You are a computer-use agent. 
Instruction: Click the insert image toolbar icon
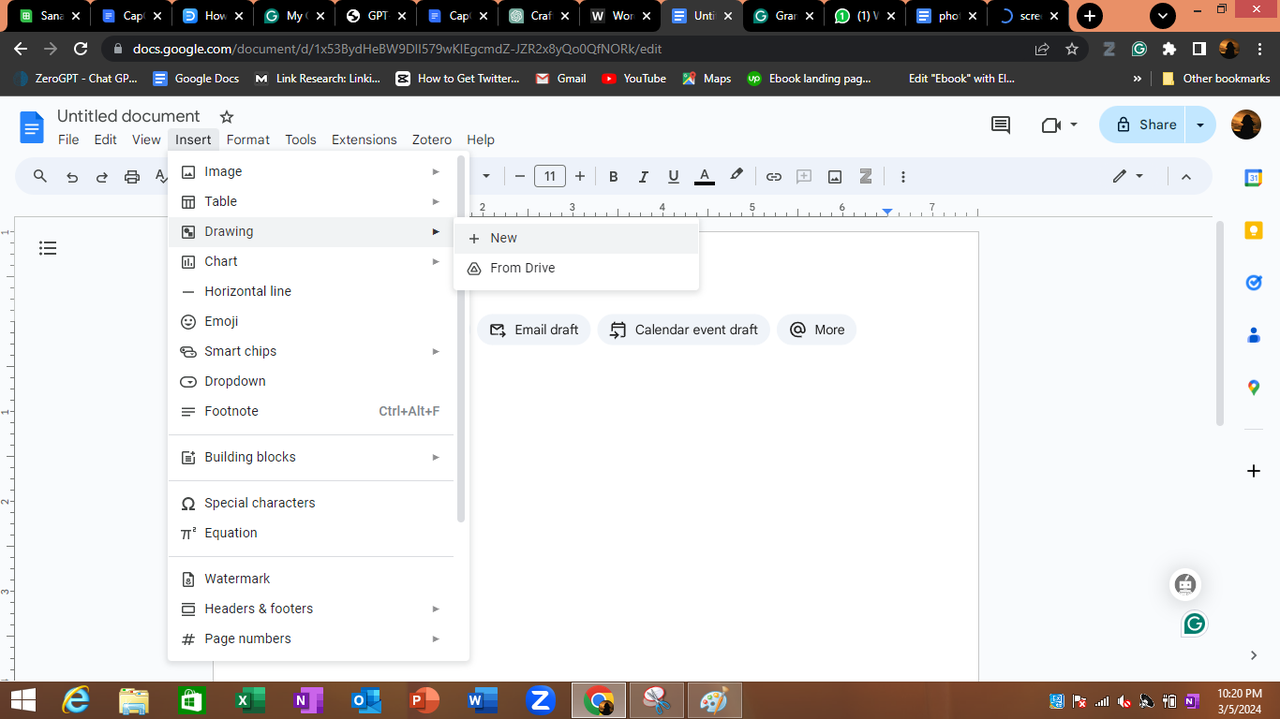pyautogui.click(x=834, y=177)
